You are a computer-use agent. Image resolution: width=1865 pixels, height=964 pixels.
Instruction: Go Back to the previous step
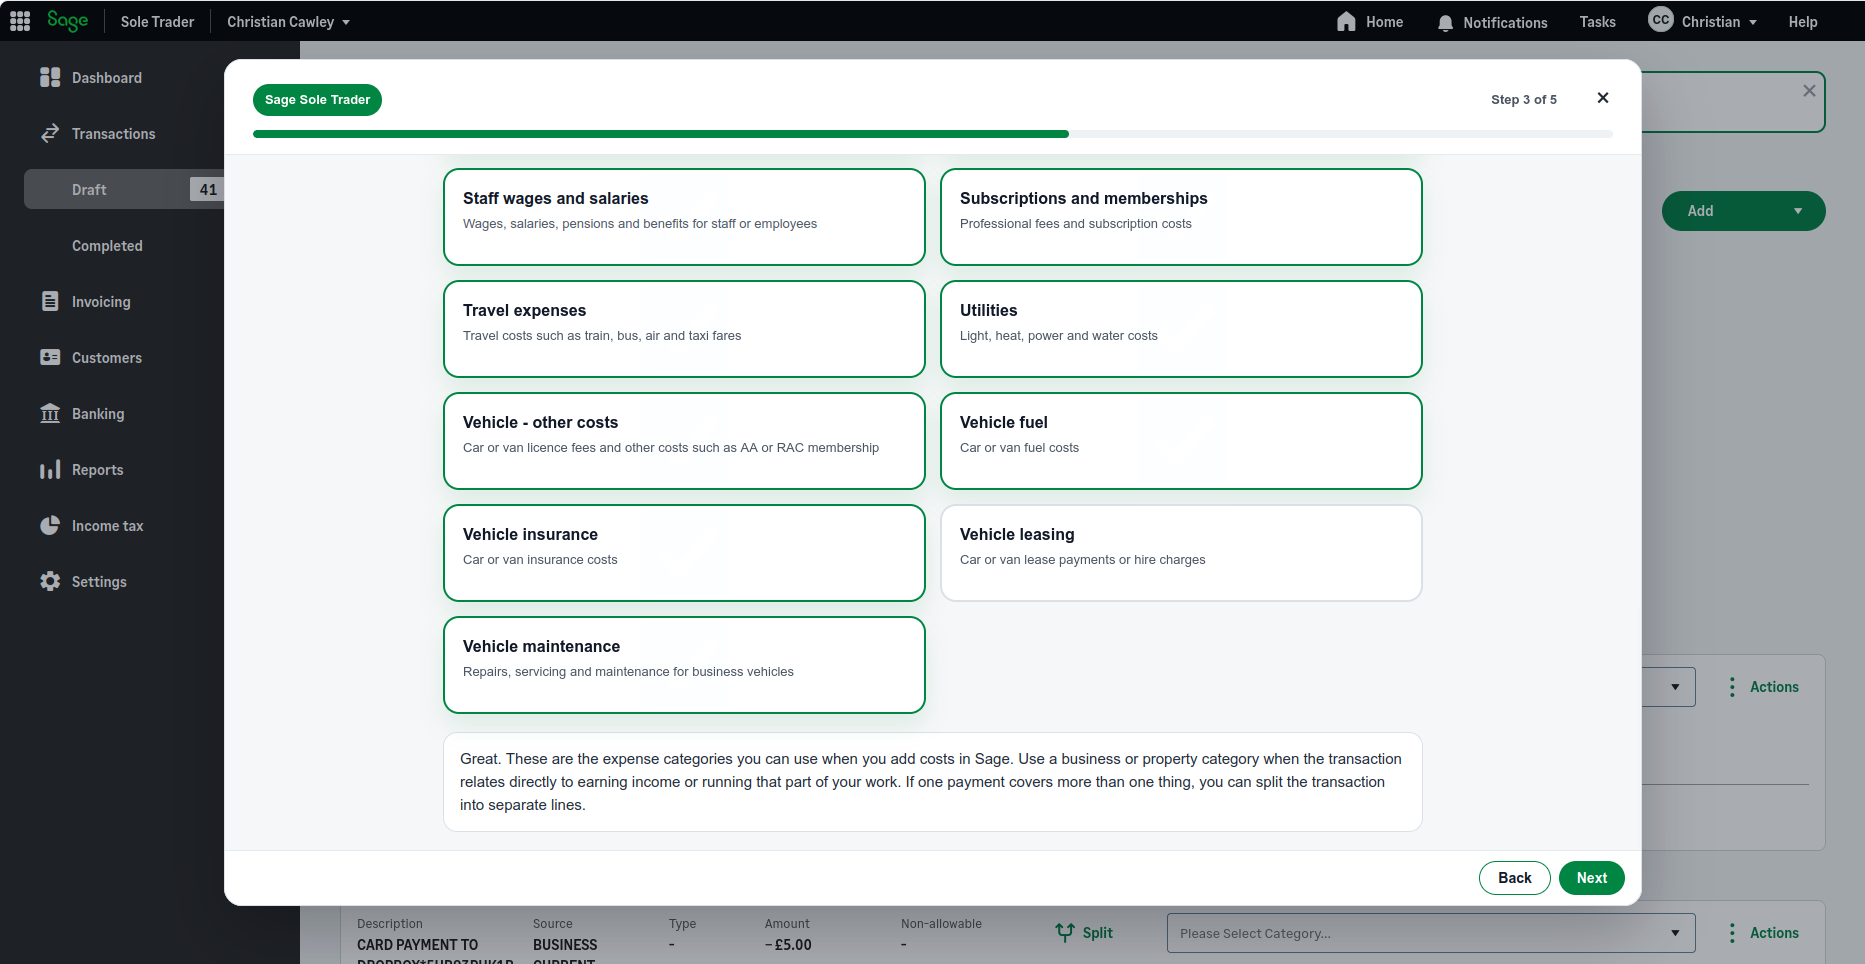point(1514,878)
